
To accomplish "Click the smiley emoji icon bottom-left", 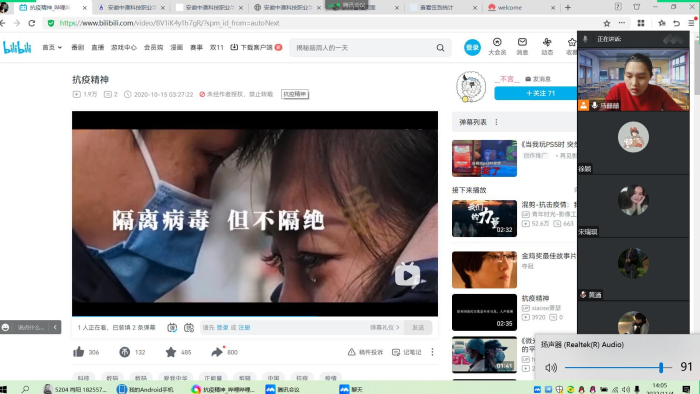I will point(6,327).
